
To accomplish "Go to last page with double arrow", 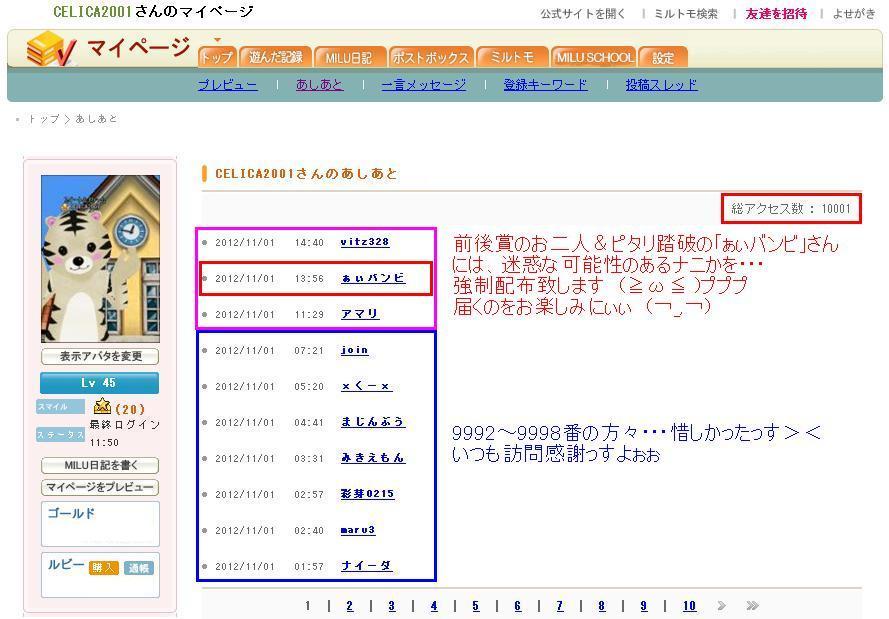I will tap(752, 606).
